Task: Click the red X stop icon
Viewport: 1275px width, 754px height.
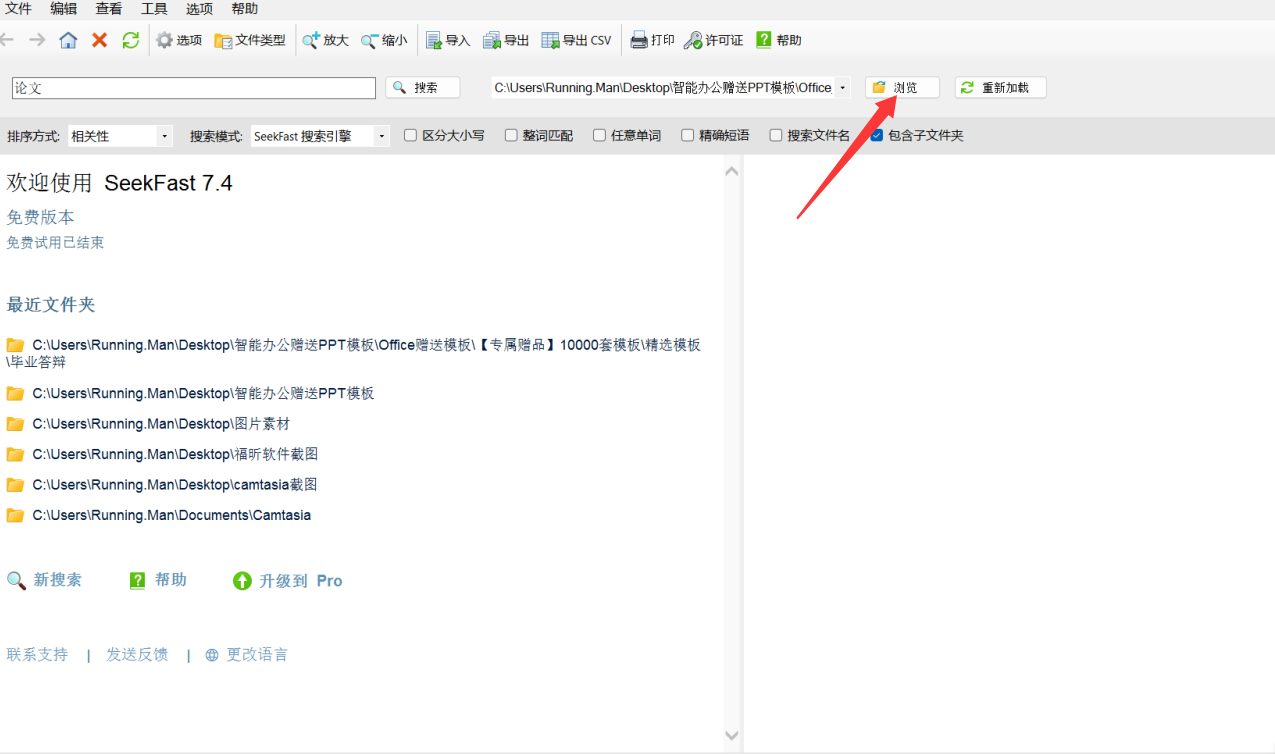Action: click(x=100, y=40)
